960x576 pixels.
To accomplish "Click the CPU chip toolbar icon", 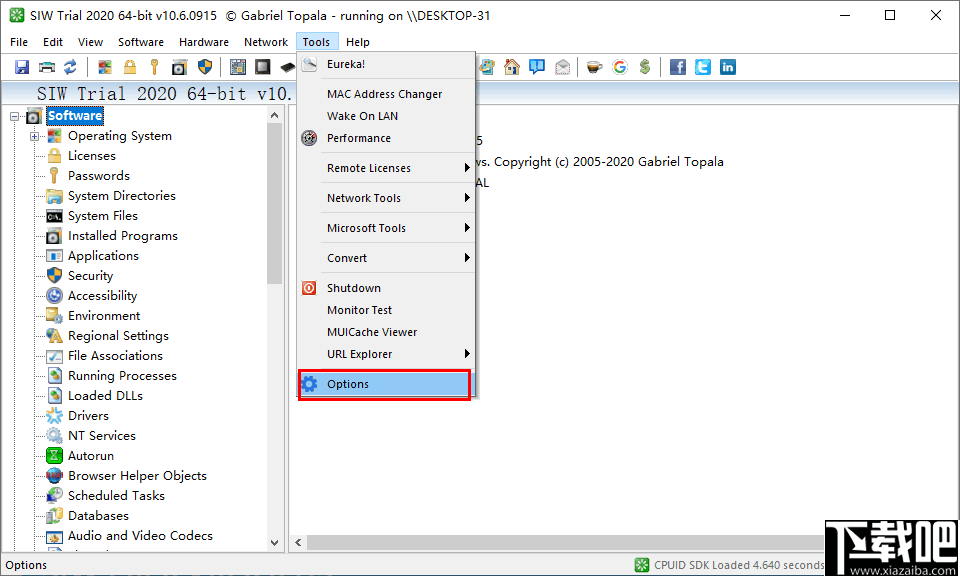I will pyautogui.click(x=263, y=67).
